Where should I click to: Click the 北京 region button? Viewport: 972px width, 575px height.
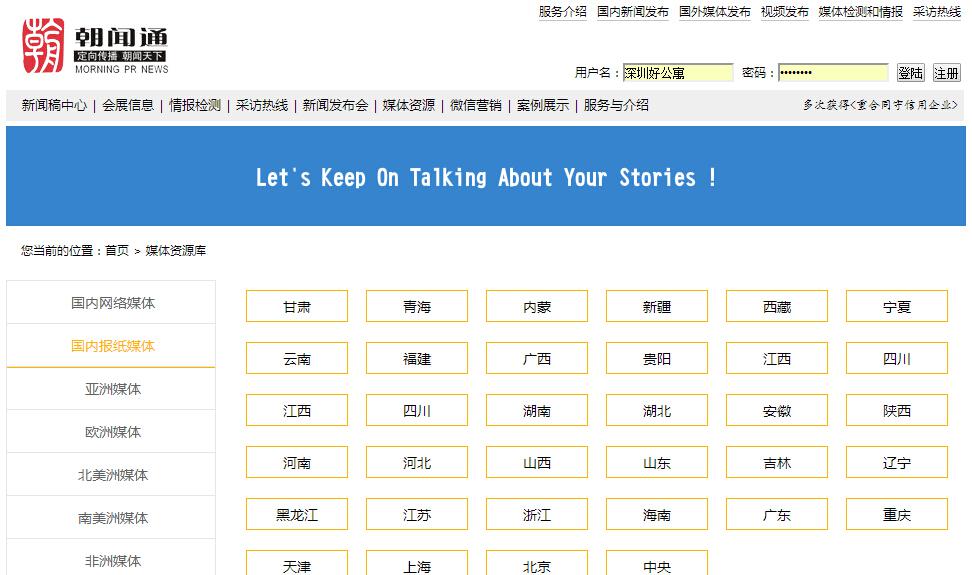tap(537, 565)
